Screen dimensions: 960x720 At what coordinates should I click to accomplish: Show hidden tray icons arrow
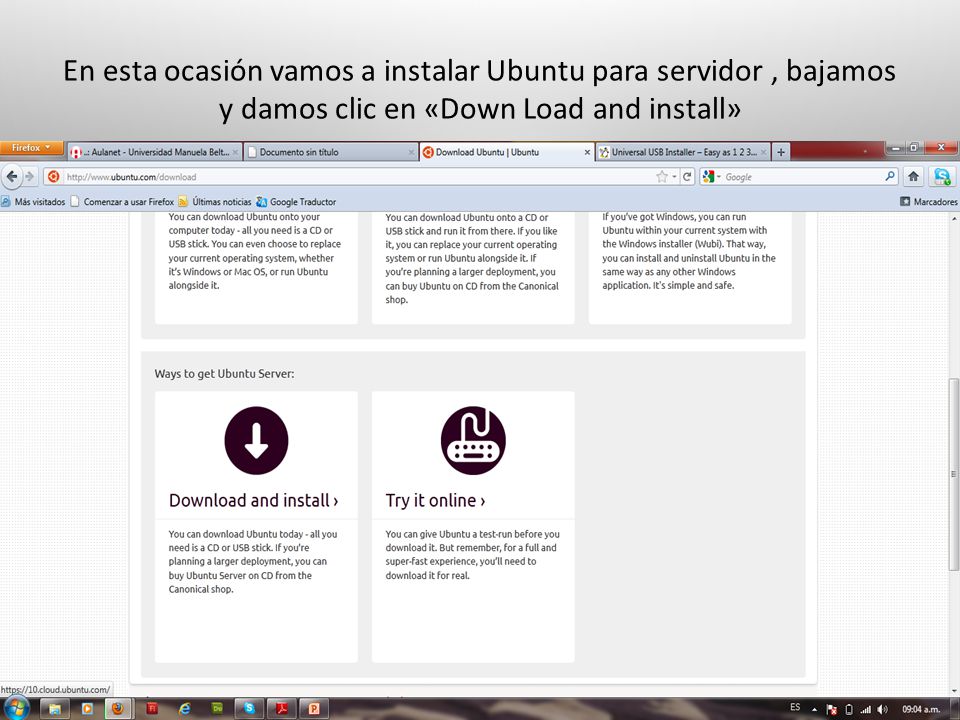pyautogui.click(x=814, y=710)
